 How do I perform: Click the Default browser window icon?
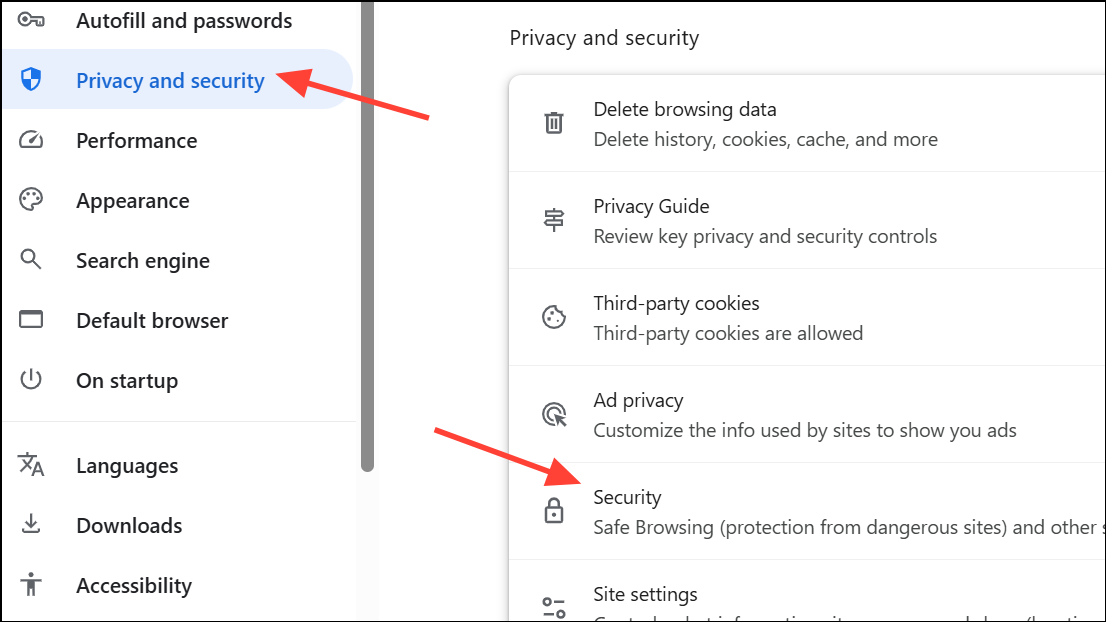pyautogui.click(x=31, y=320)
